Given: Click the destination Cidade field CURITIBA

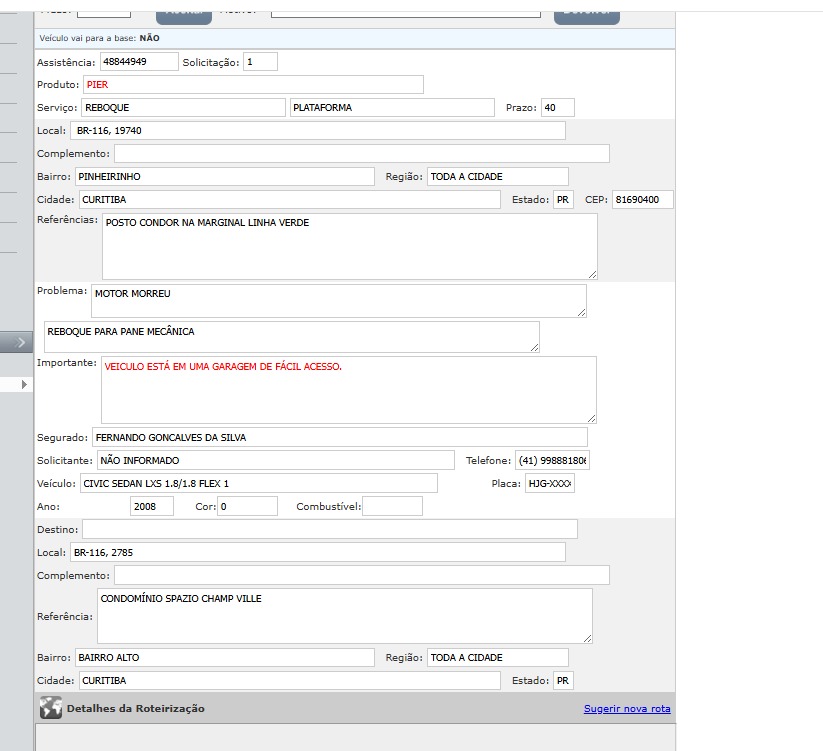Looking at the screenshot, I should (290, 681).
